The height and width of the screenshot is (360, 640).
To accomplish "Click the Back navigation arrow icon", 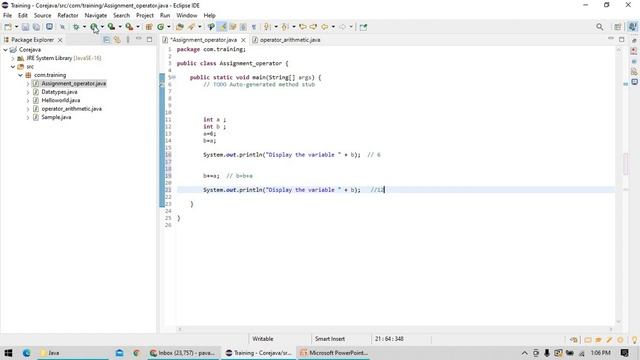I will tap(324, 27).
